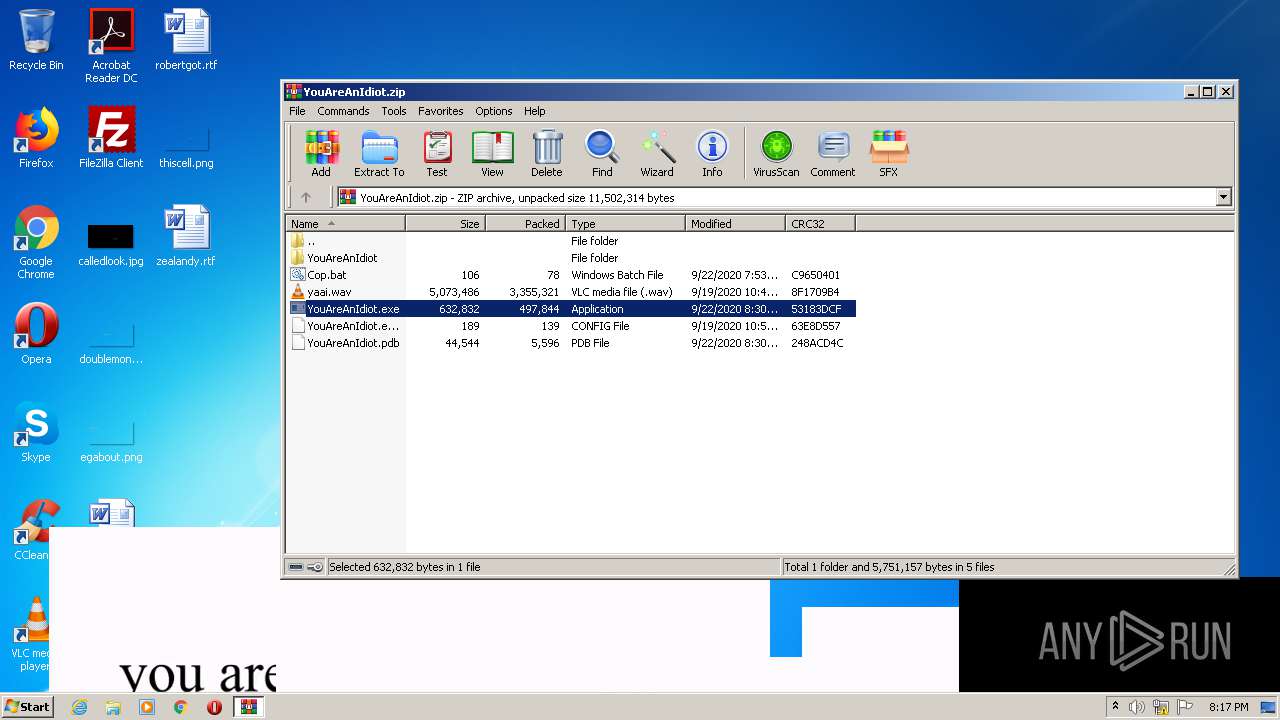Open zealandy.rtf desktop file
This screenshot has width=1280, height=720.
point(186,236)
